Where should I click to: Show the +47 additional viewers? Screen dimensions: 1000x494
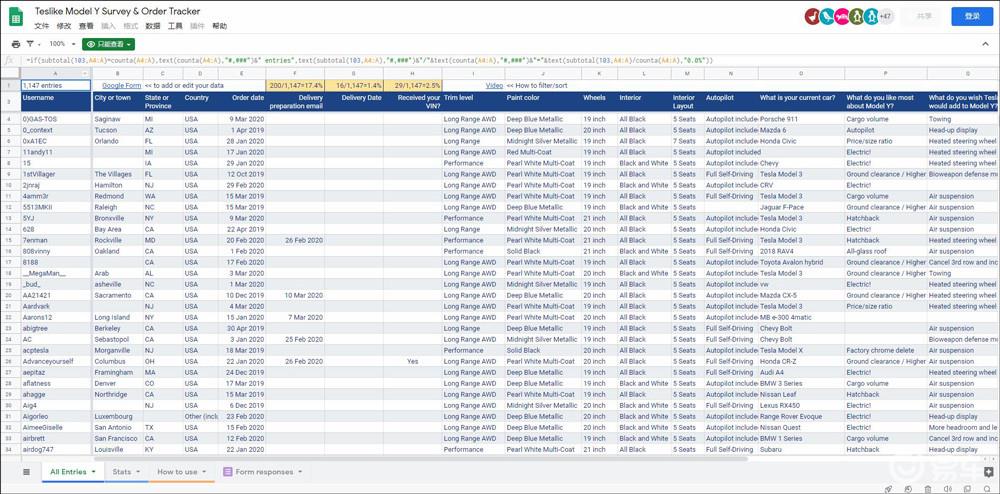886,17
